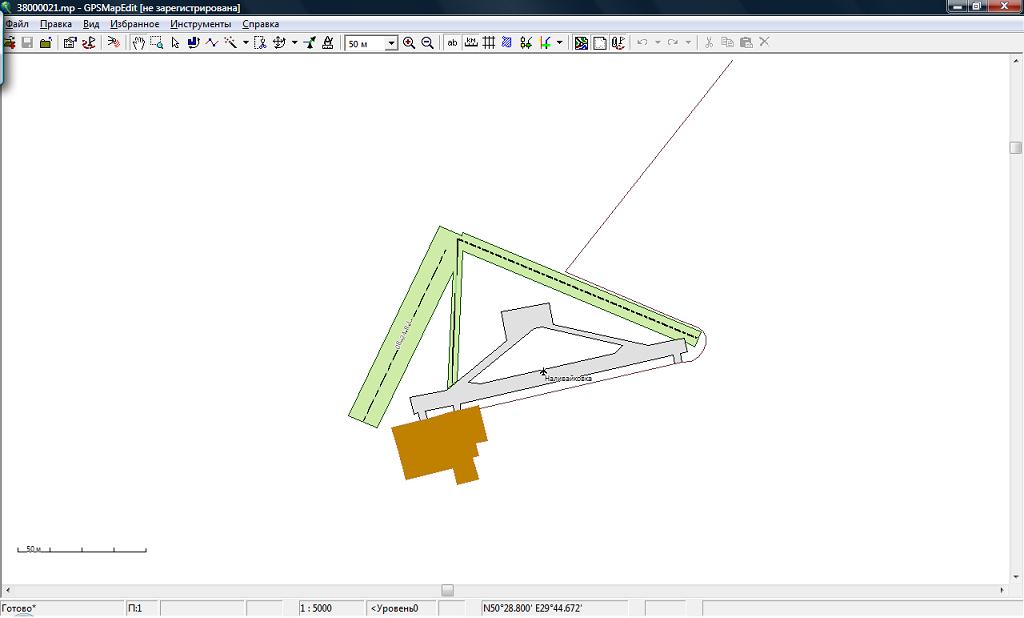Choose the arrow select objects tool
The image size is (1024, 618).
coord(175,43)
